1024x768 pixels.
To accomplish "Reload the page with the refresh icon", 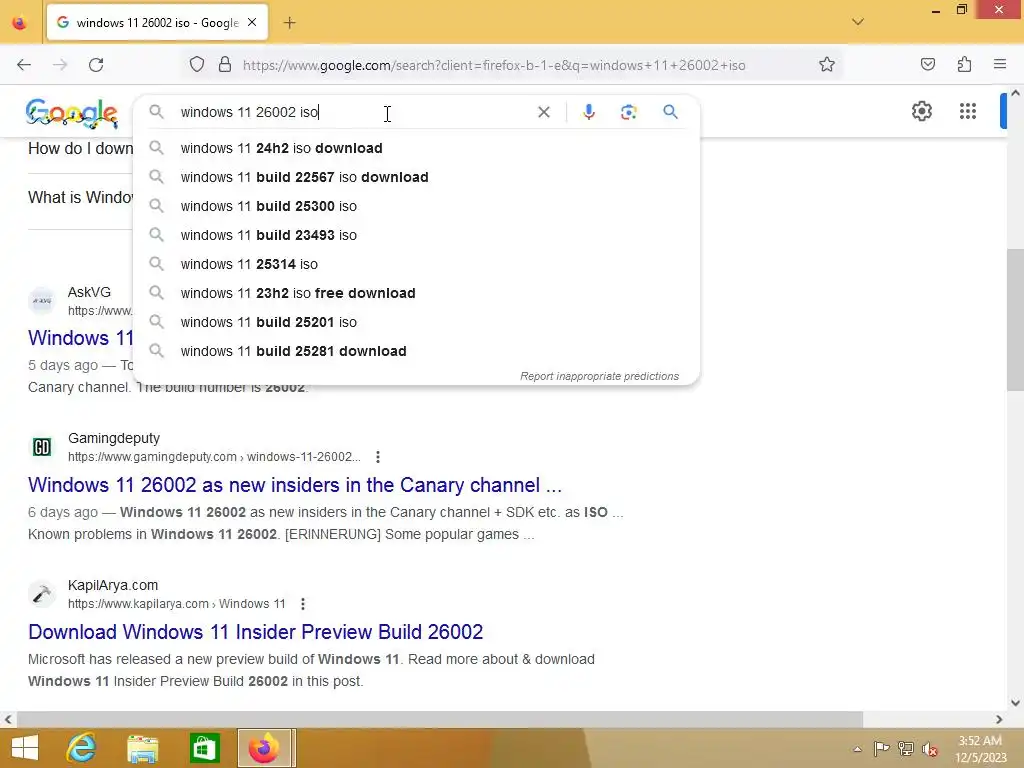I will (x=96, y=65).
